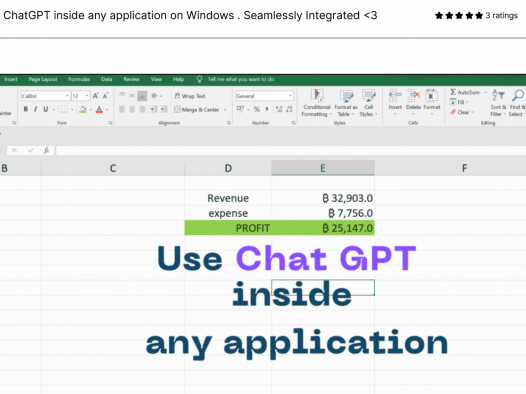Screen dimensions: 526x394
Task: Click the Fill down icon
Action: [x=453, y=102]
